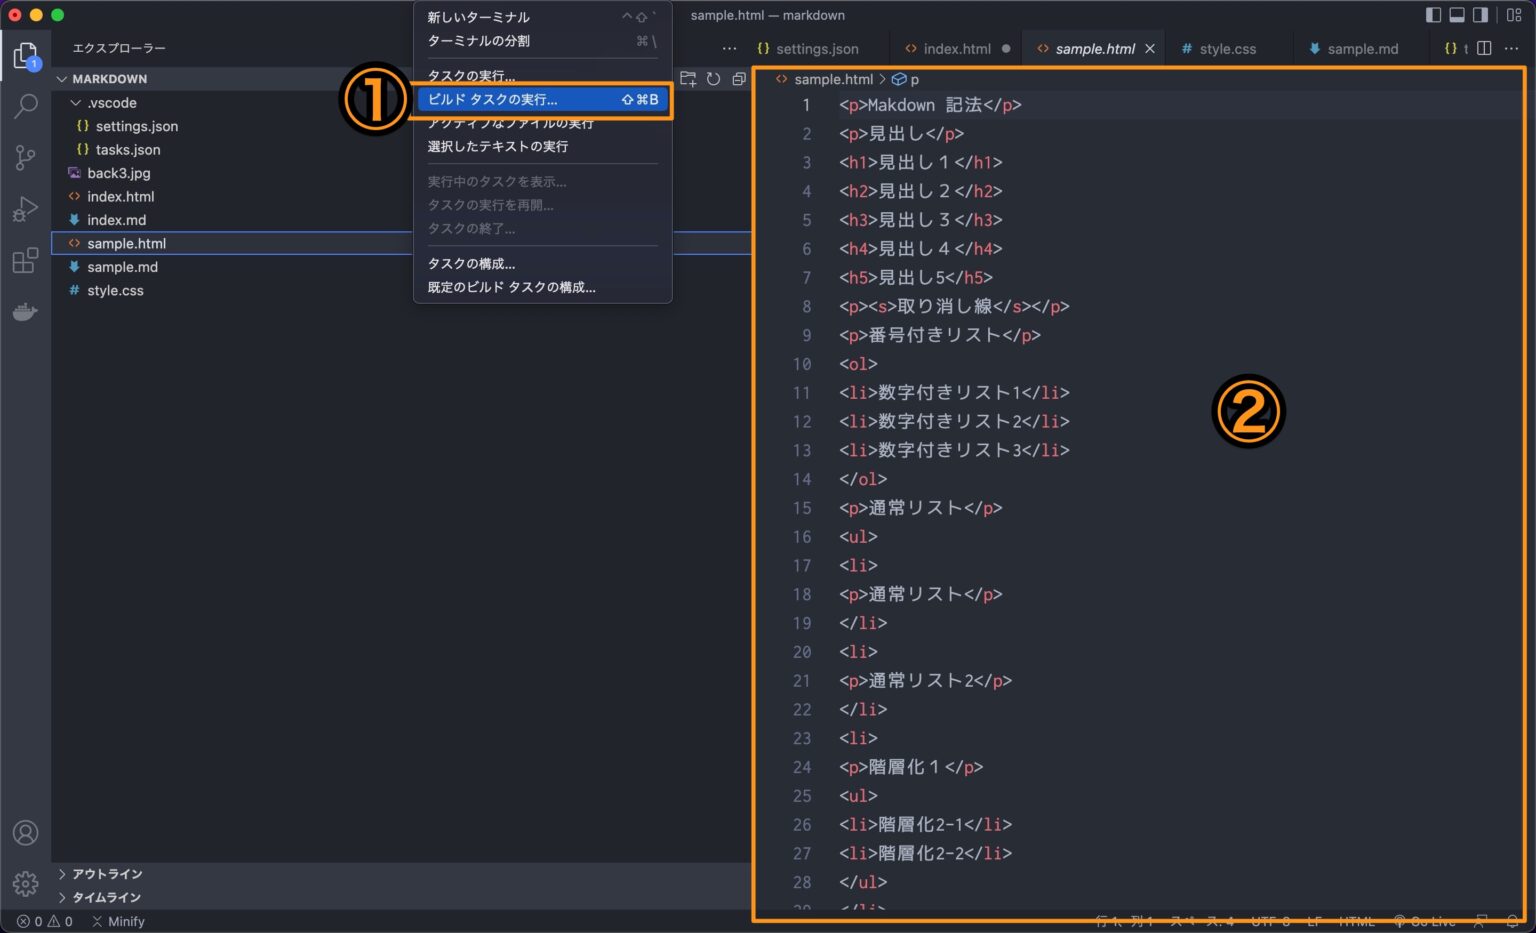Select the Source Control icon in activity bar
Screen dimensions: 1536x933
tap(25, 157)
